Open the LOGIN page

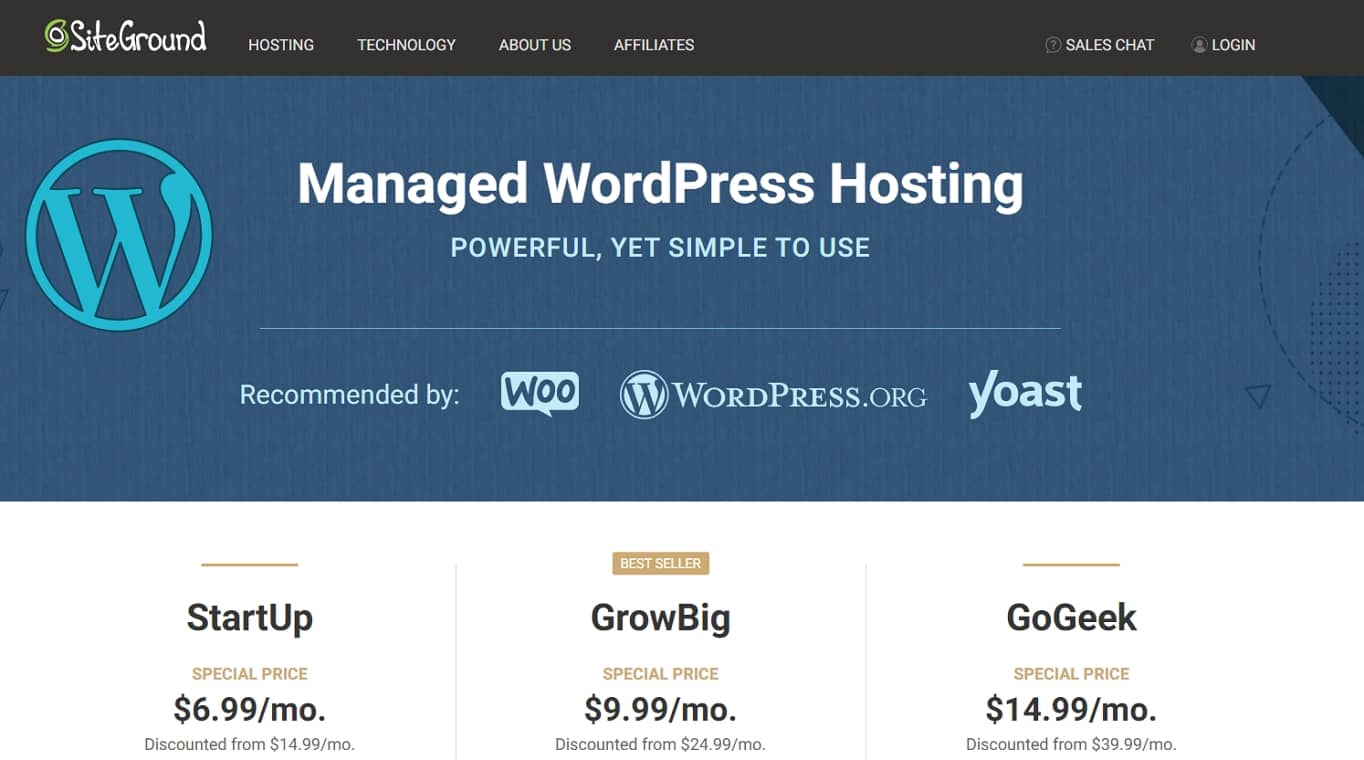(x=1233, y=45)
